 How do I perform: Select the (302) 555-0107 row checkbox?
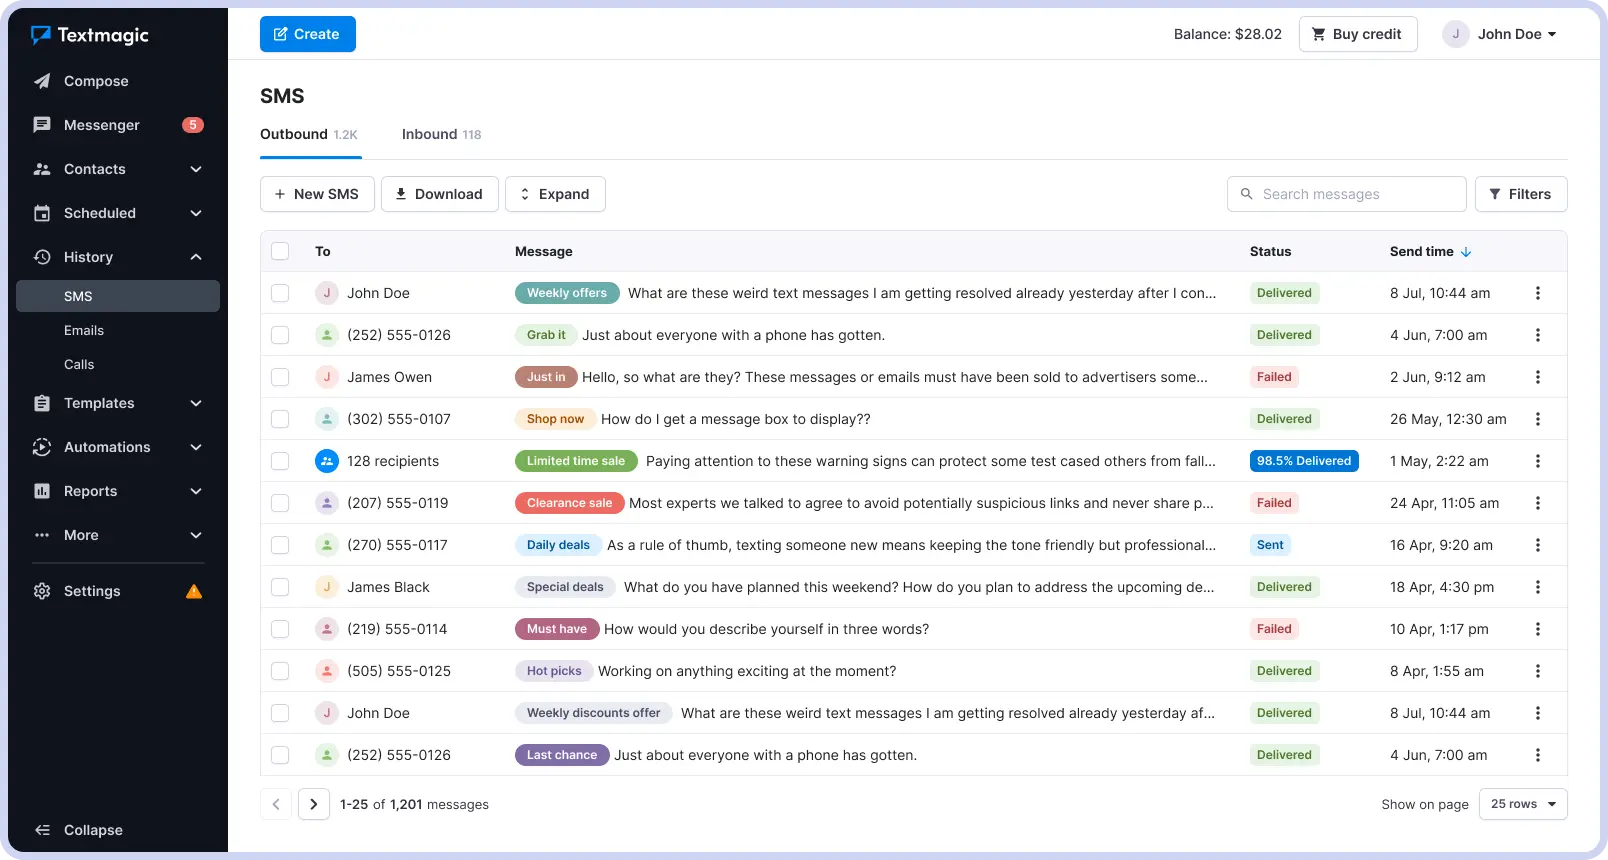tap(280, 419)
